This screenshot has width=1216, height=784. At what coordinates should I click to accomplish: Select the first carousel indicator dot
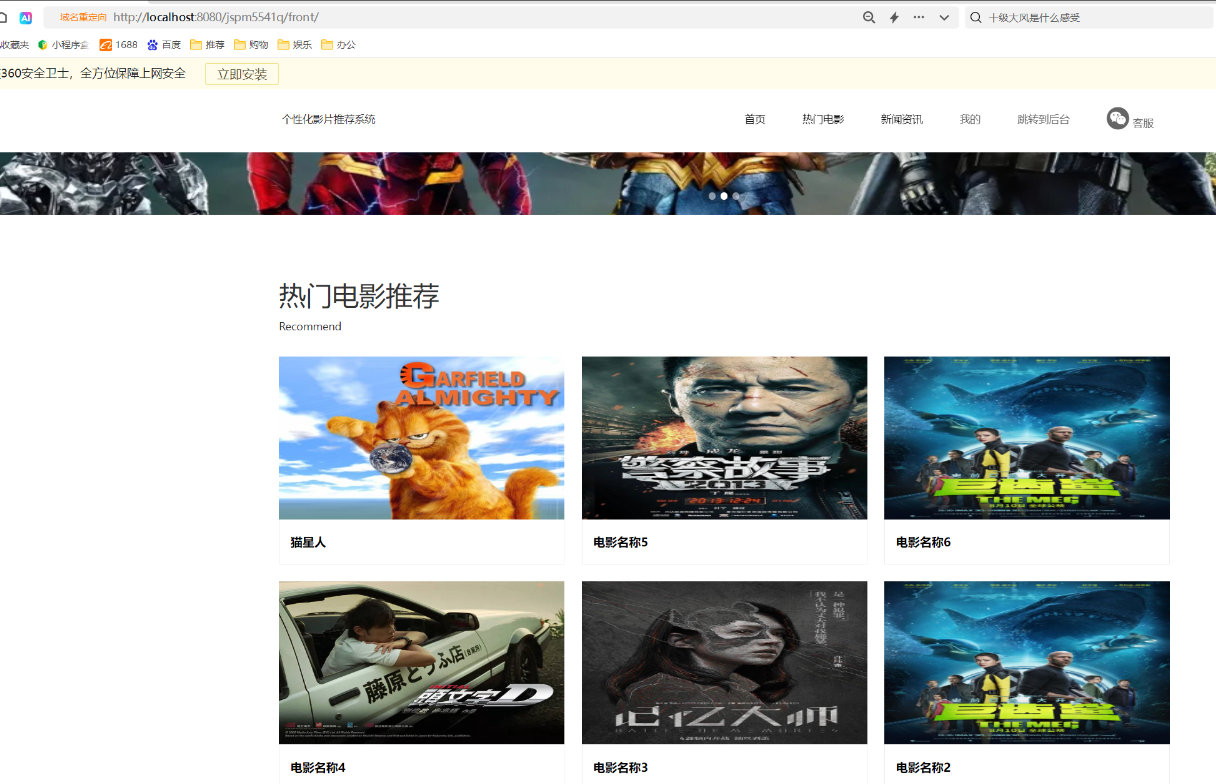coord(712,196)
